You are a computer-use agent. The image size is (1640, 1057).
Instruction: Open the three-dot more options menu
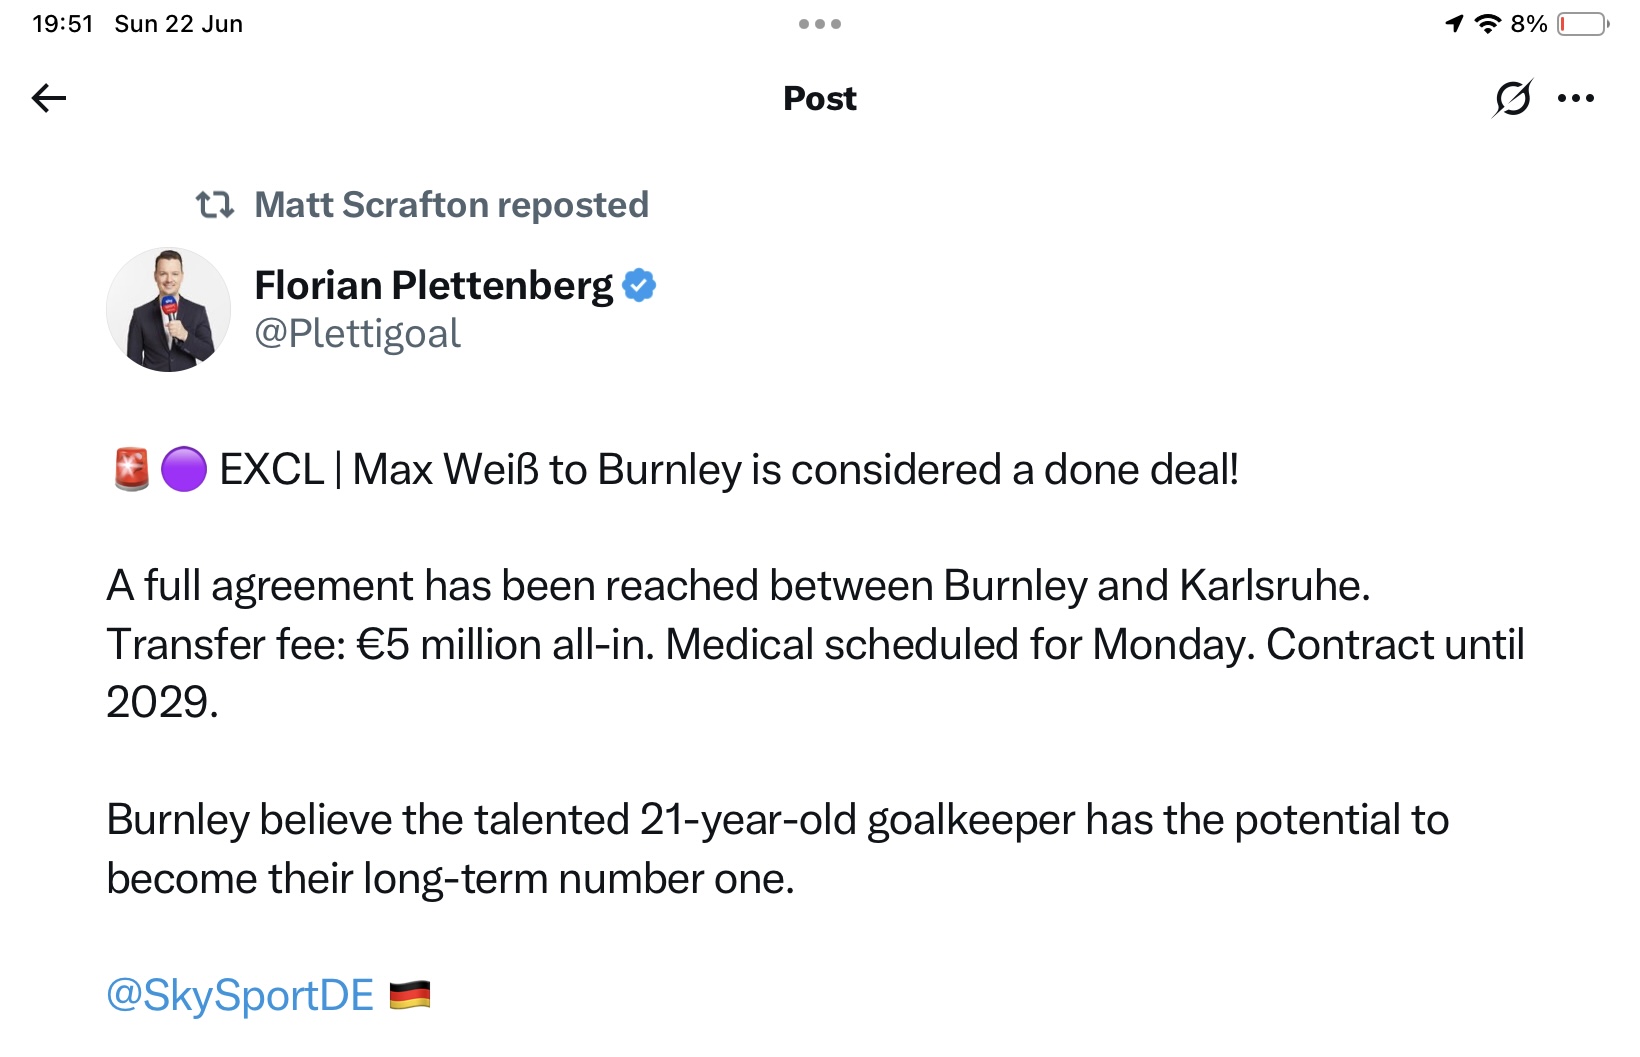(1576, 98)
